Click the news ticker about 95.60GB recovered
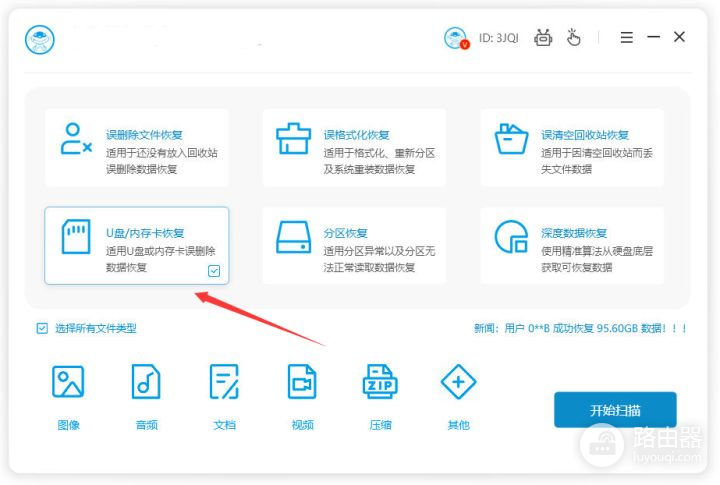Viewport: 720px width, 485px height. 580,328
